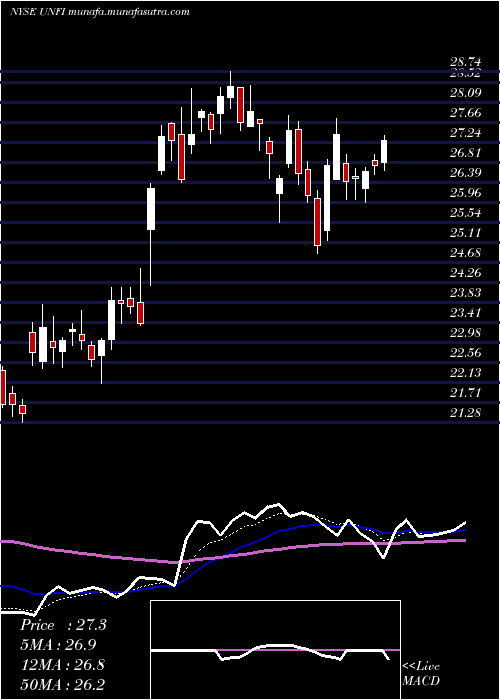Click the 25.96 price axis label

pos(465,193)
